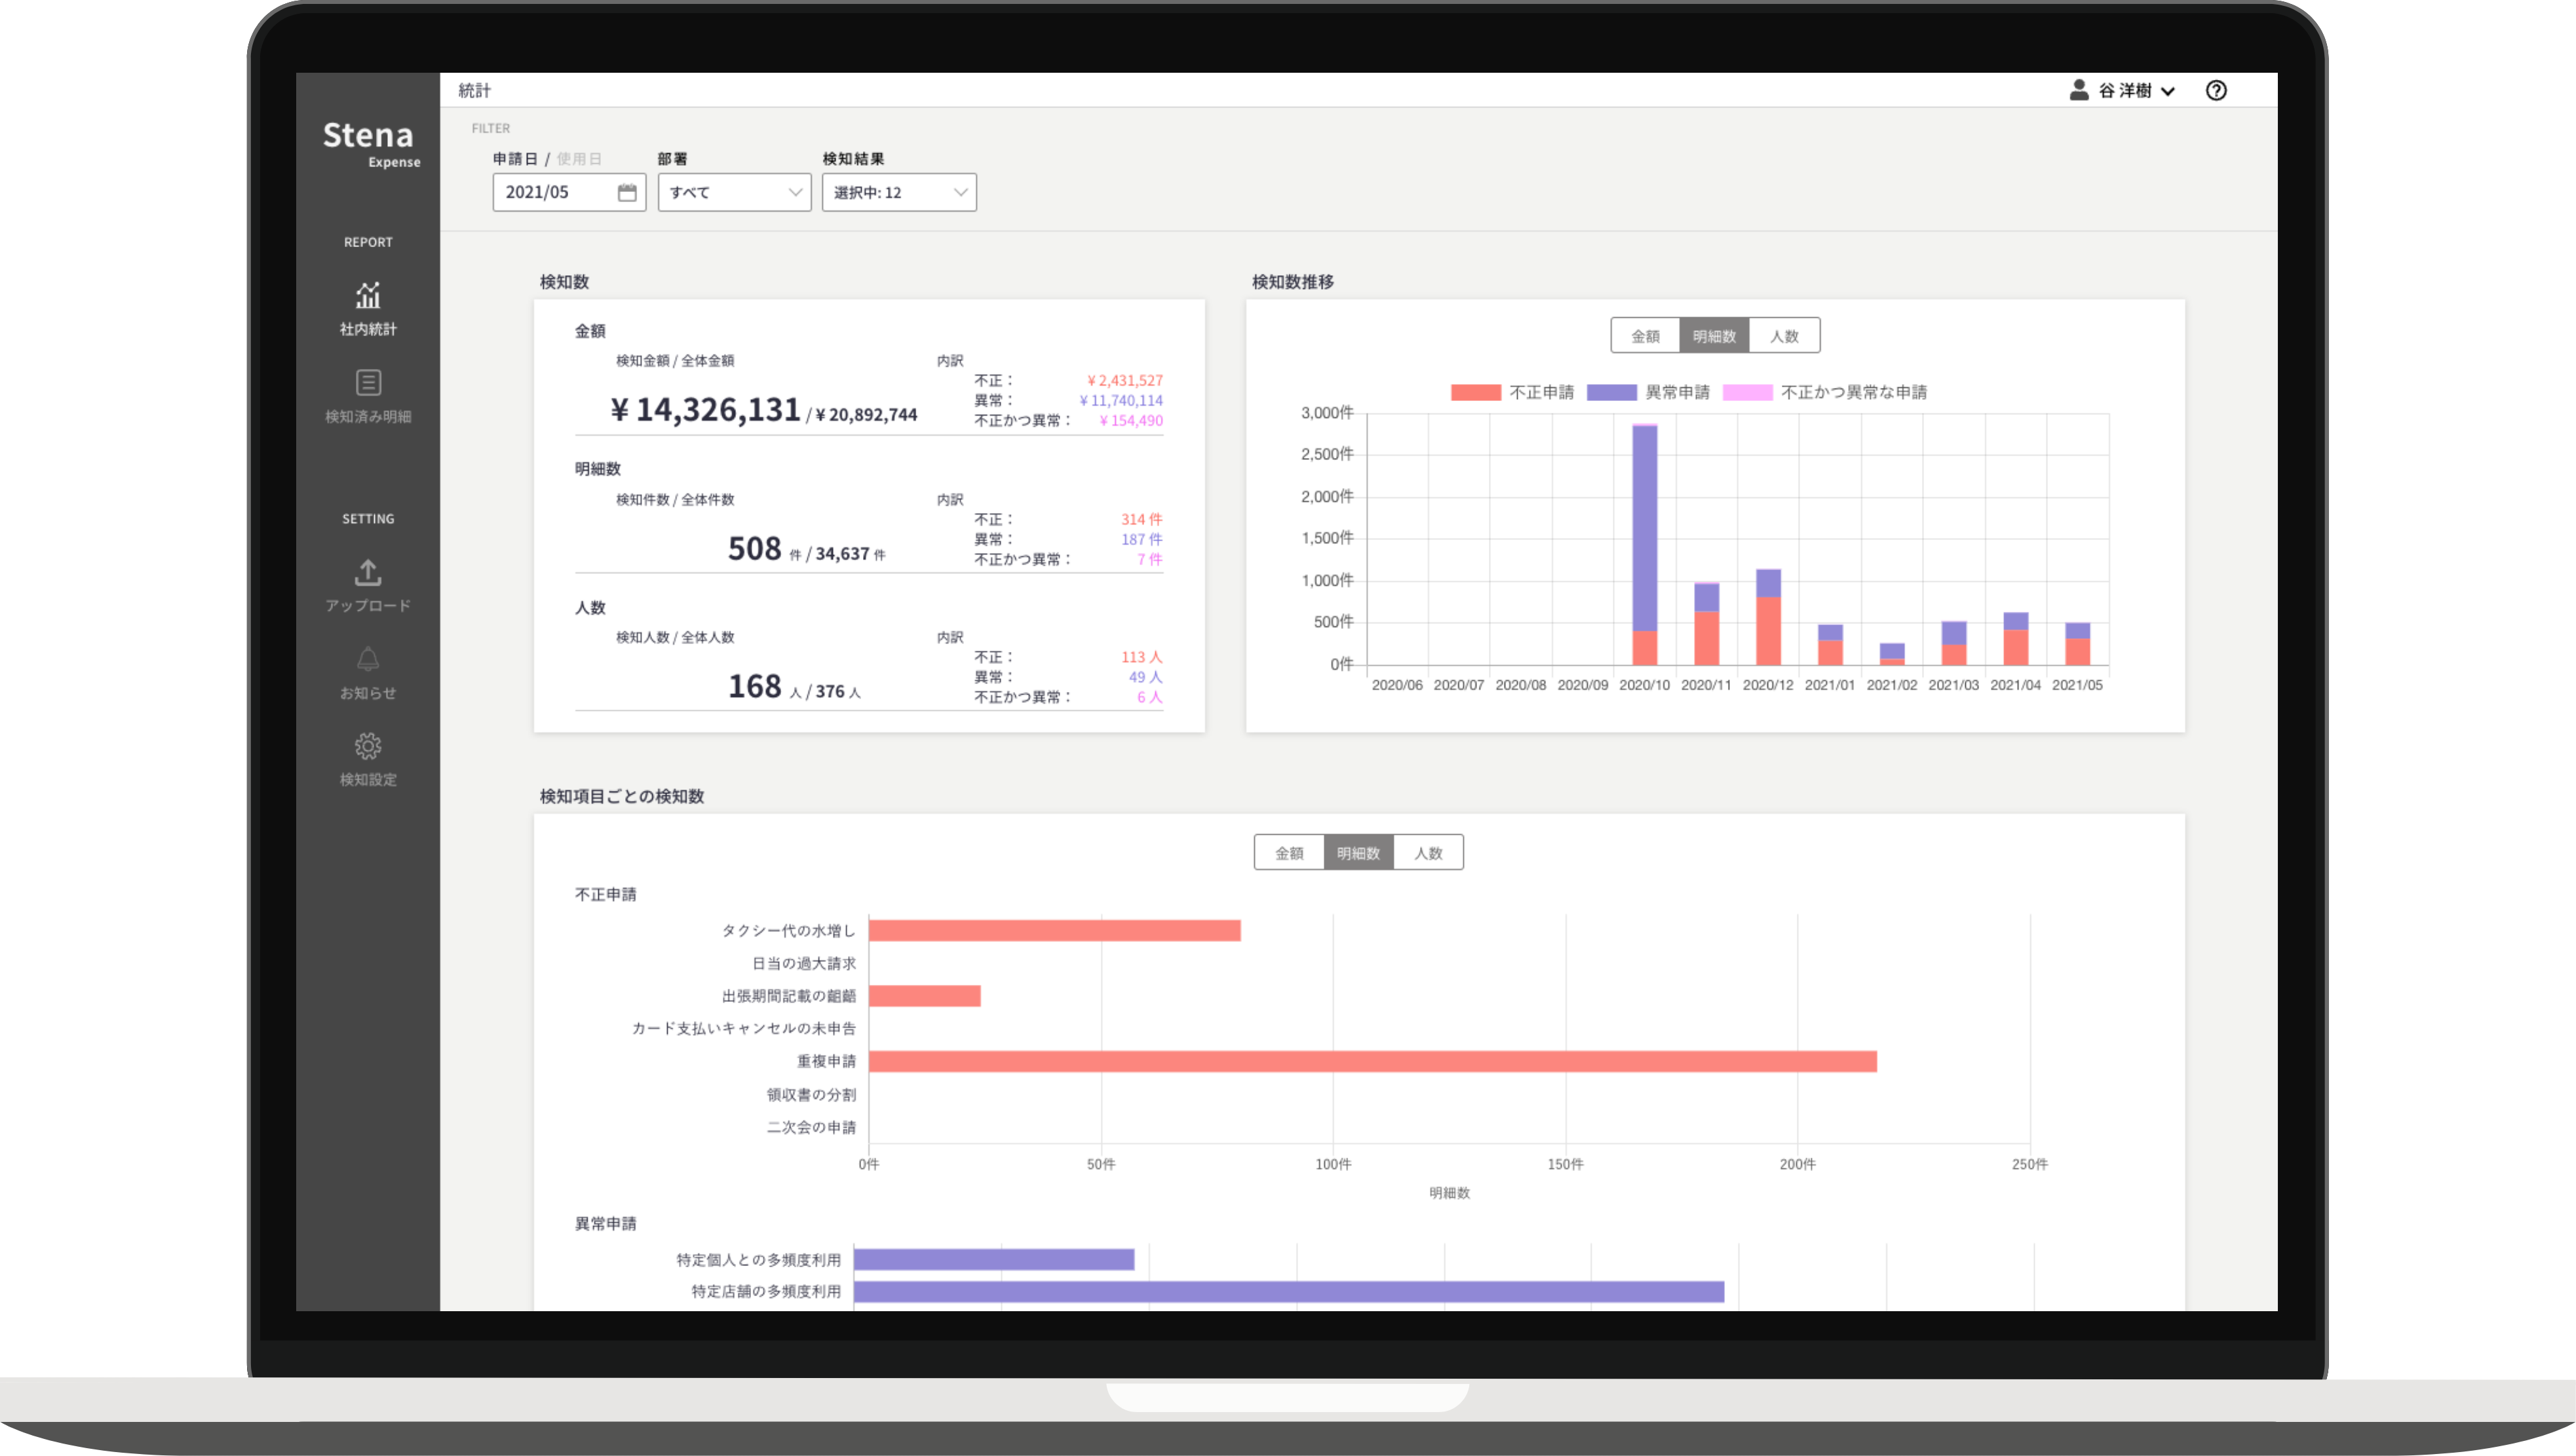Click the 187 件 異常 count

(x=1141, y=540)
